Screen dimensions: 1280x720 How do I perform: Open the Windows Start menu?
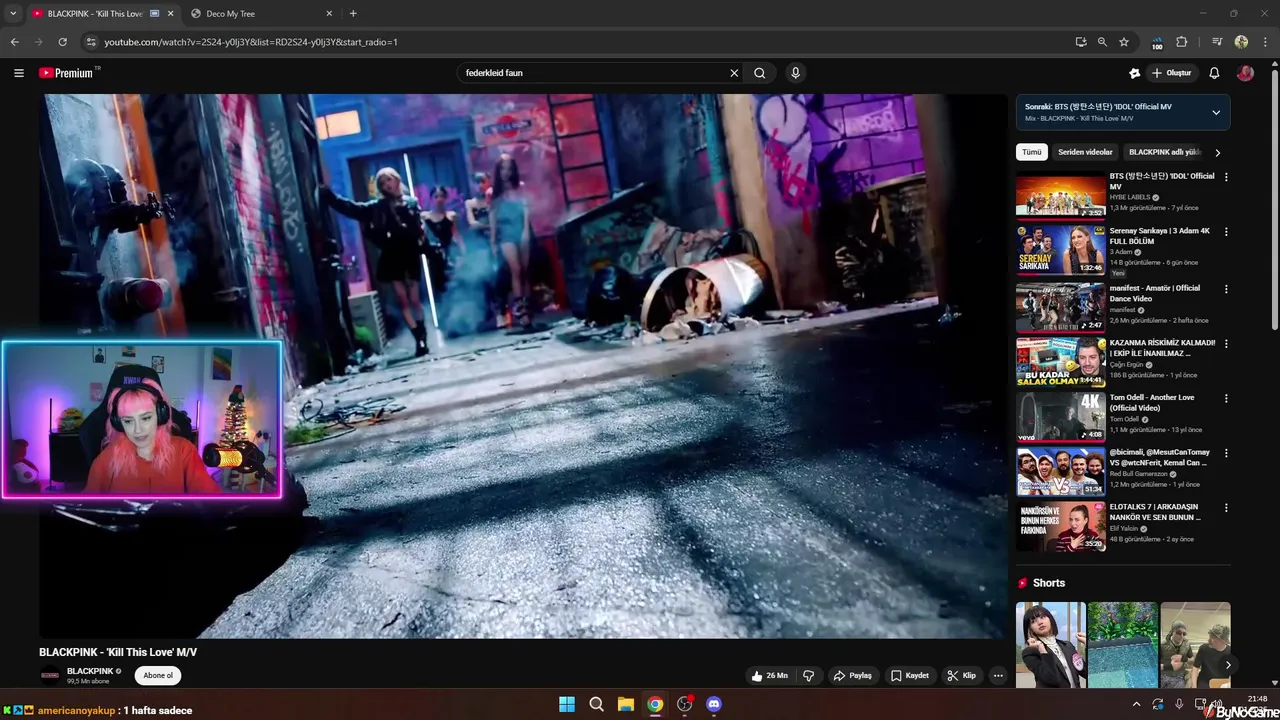[x=567, y=704]
